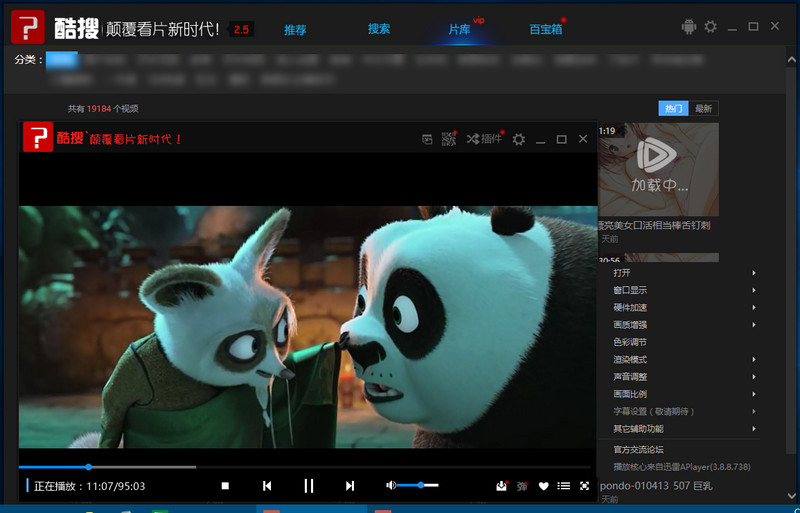The image size is (800, 513).
Task: Skip to the next video
Action: 350,486
